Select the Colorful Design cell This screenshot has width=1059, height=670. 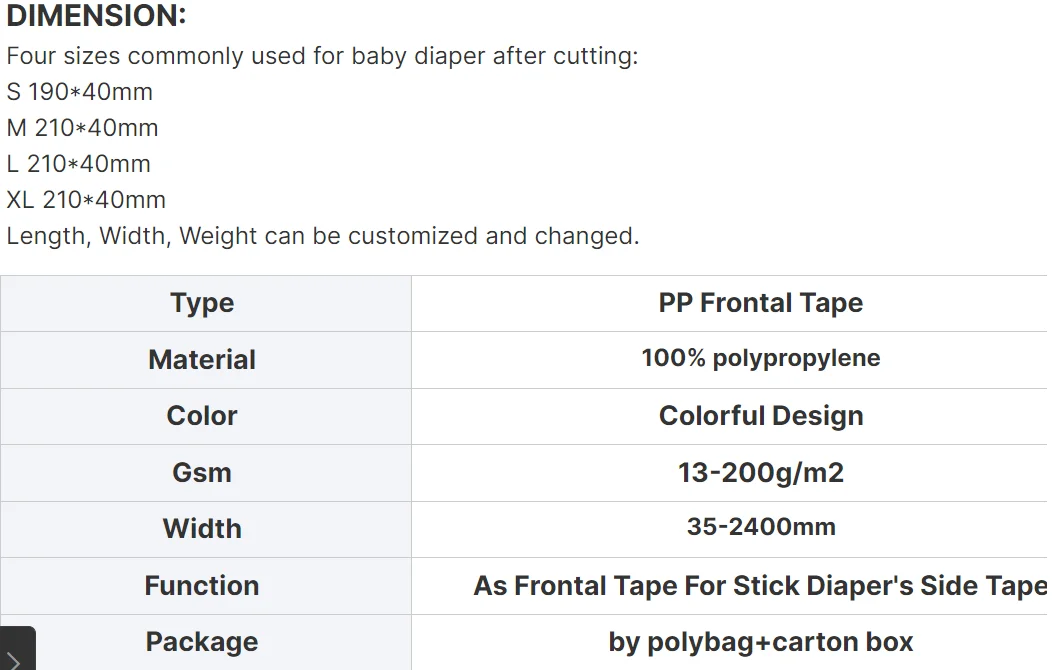(x=760, y=416)
